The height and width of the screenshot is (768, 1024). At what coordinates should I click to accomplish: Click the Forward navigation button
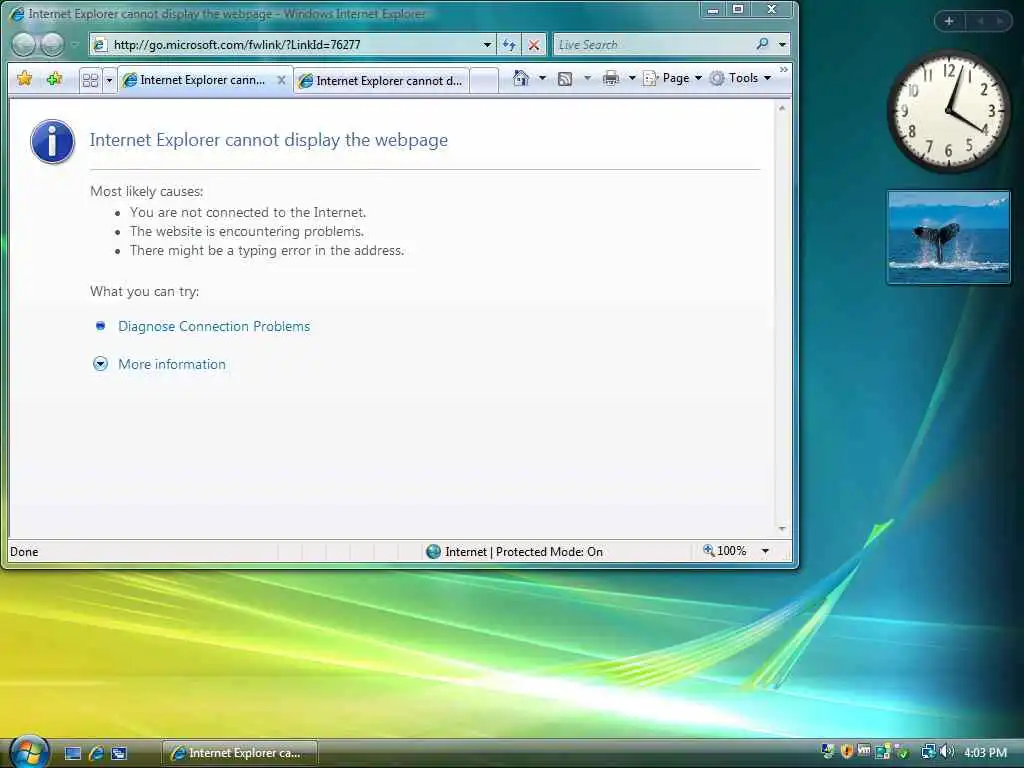pyautogui.click(x=52, y=44)
